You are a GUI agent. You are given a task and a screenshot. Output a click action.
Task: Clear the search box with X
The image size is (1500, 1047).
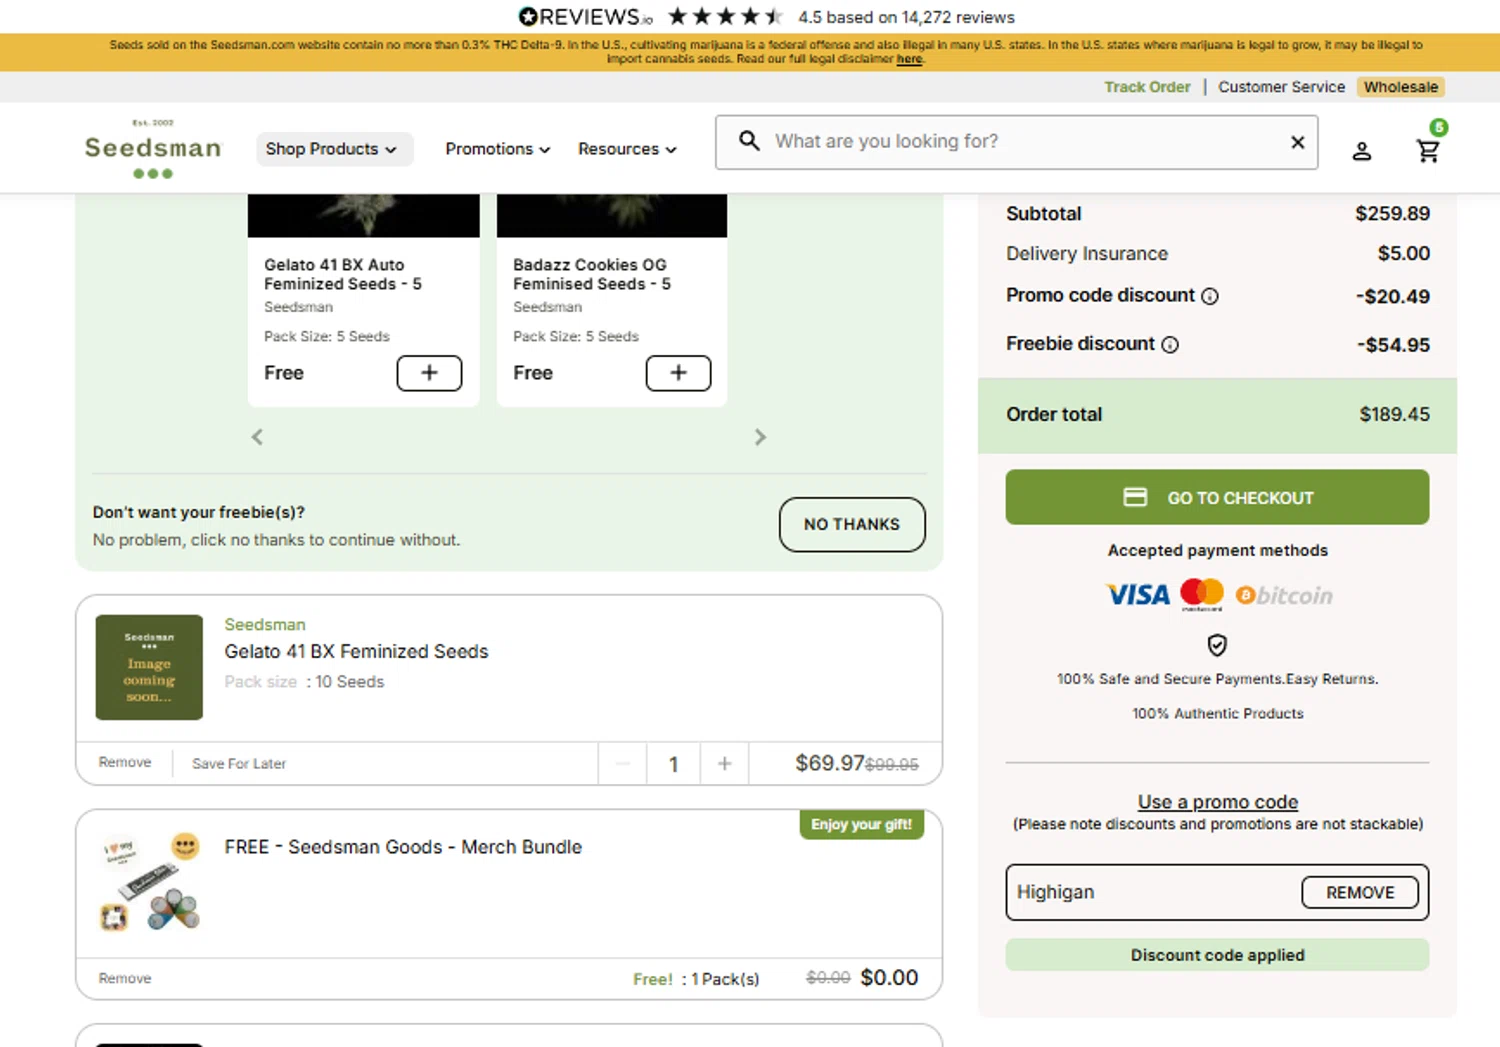[x=1298, y=142]
